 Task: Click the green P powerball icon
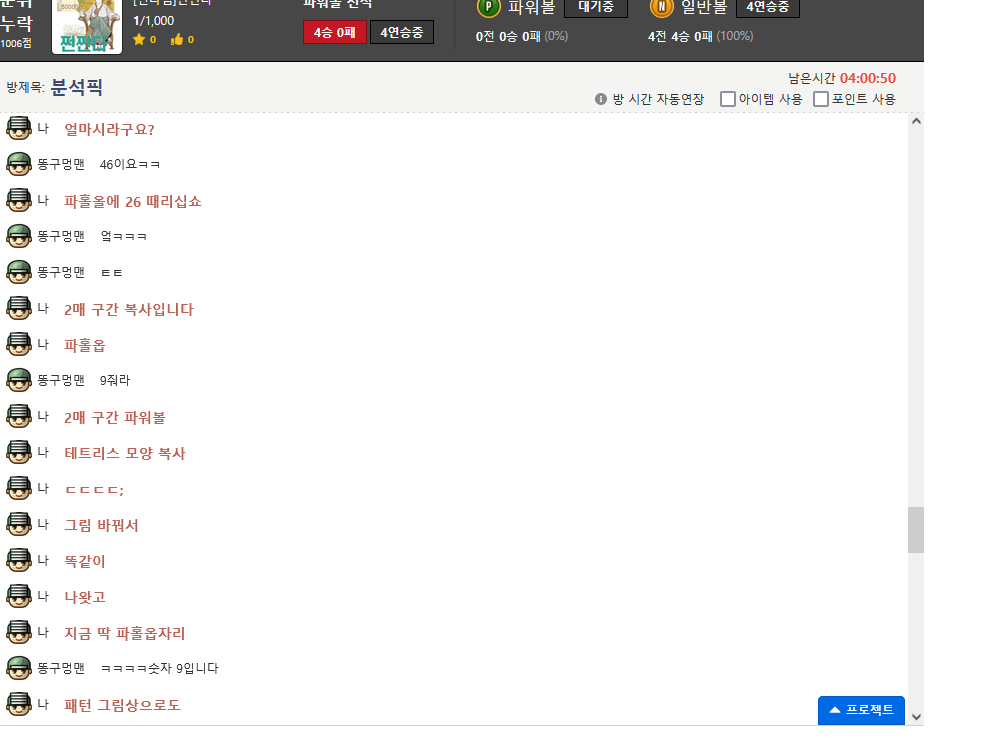489,8
